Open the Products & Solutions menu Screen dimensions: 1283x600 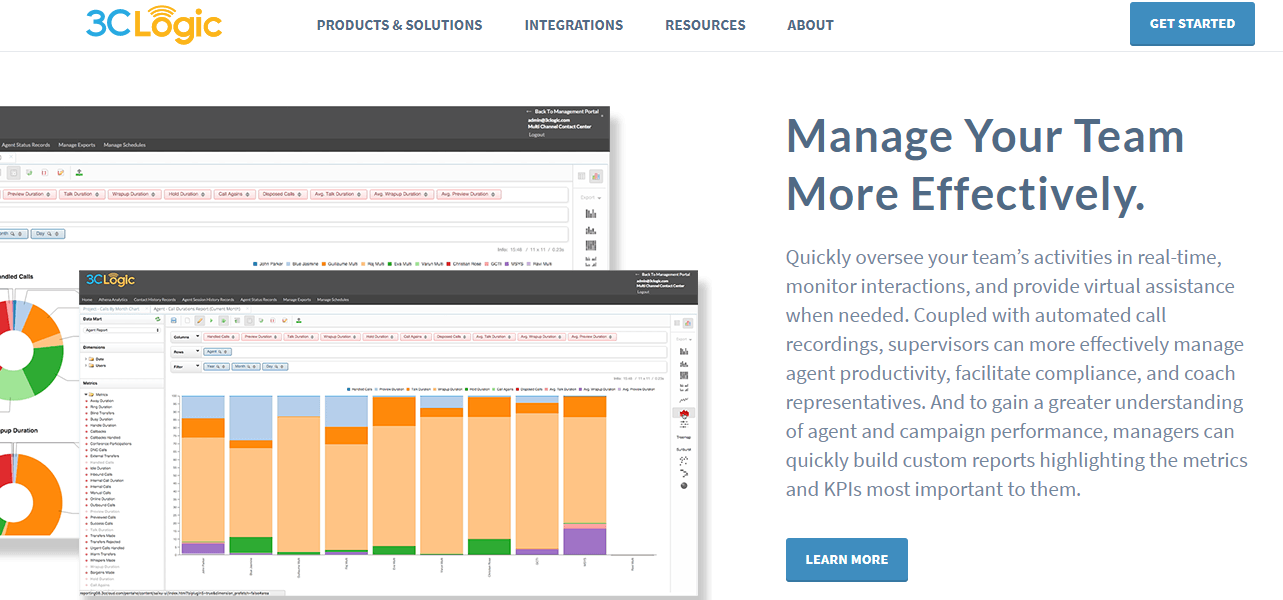click(399, 25)
